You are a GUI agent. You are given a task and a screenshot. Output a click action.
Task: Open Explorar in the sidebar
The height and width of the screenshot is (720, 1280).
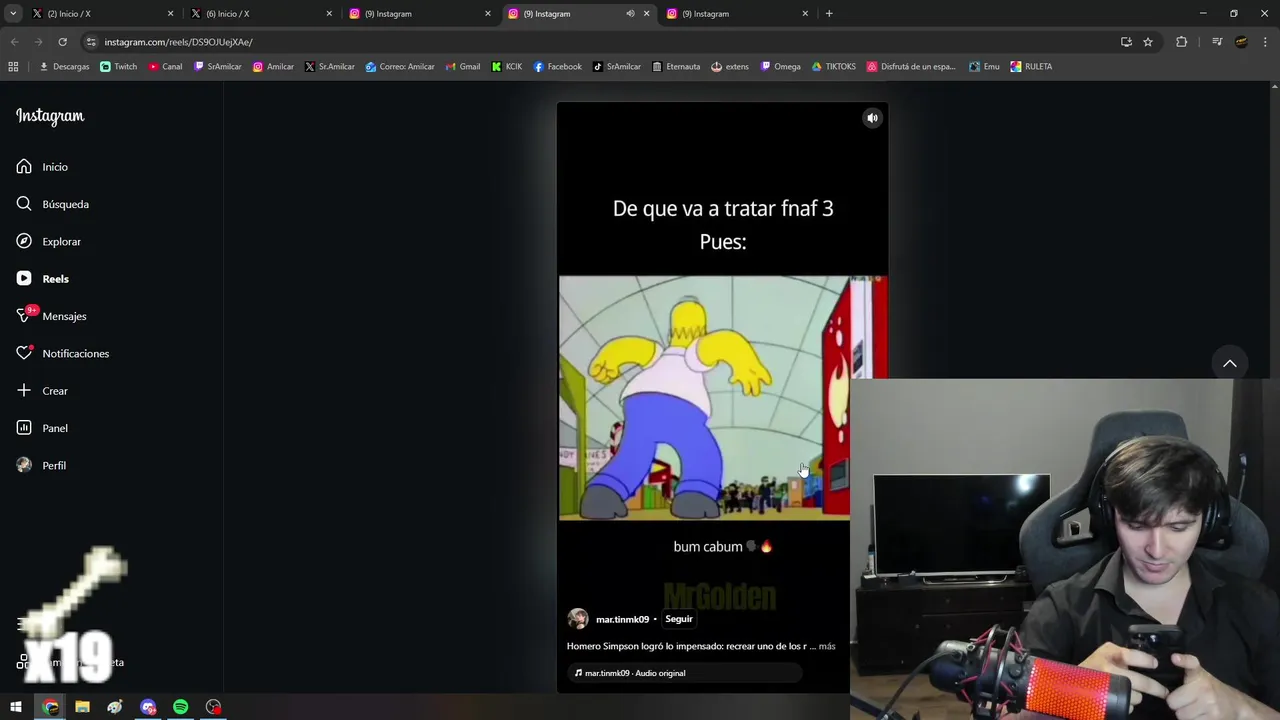48,241
